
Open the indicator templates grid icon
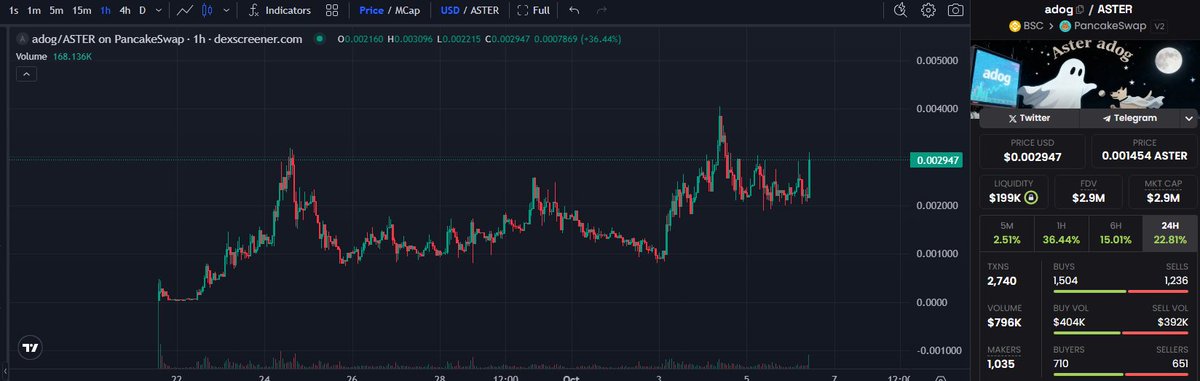click(x=332, y=11)
